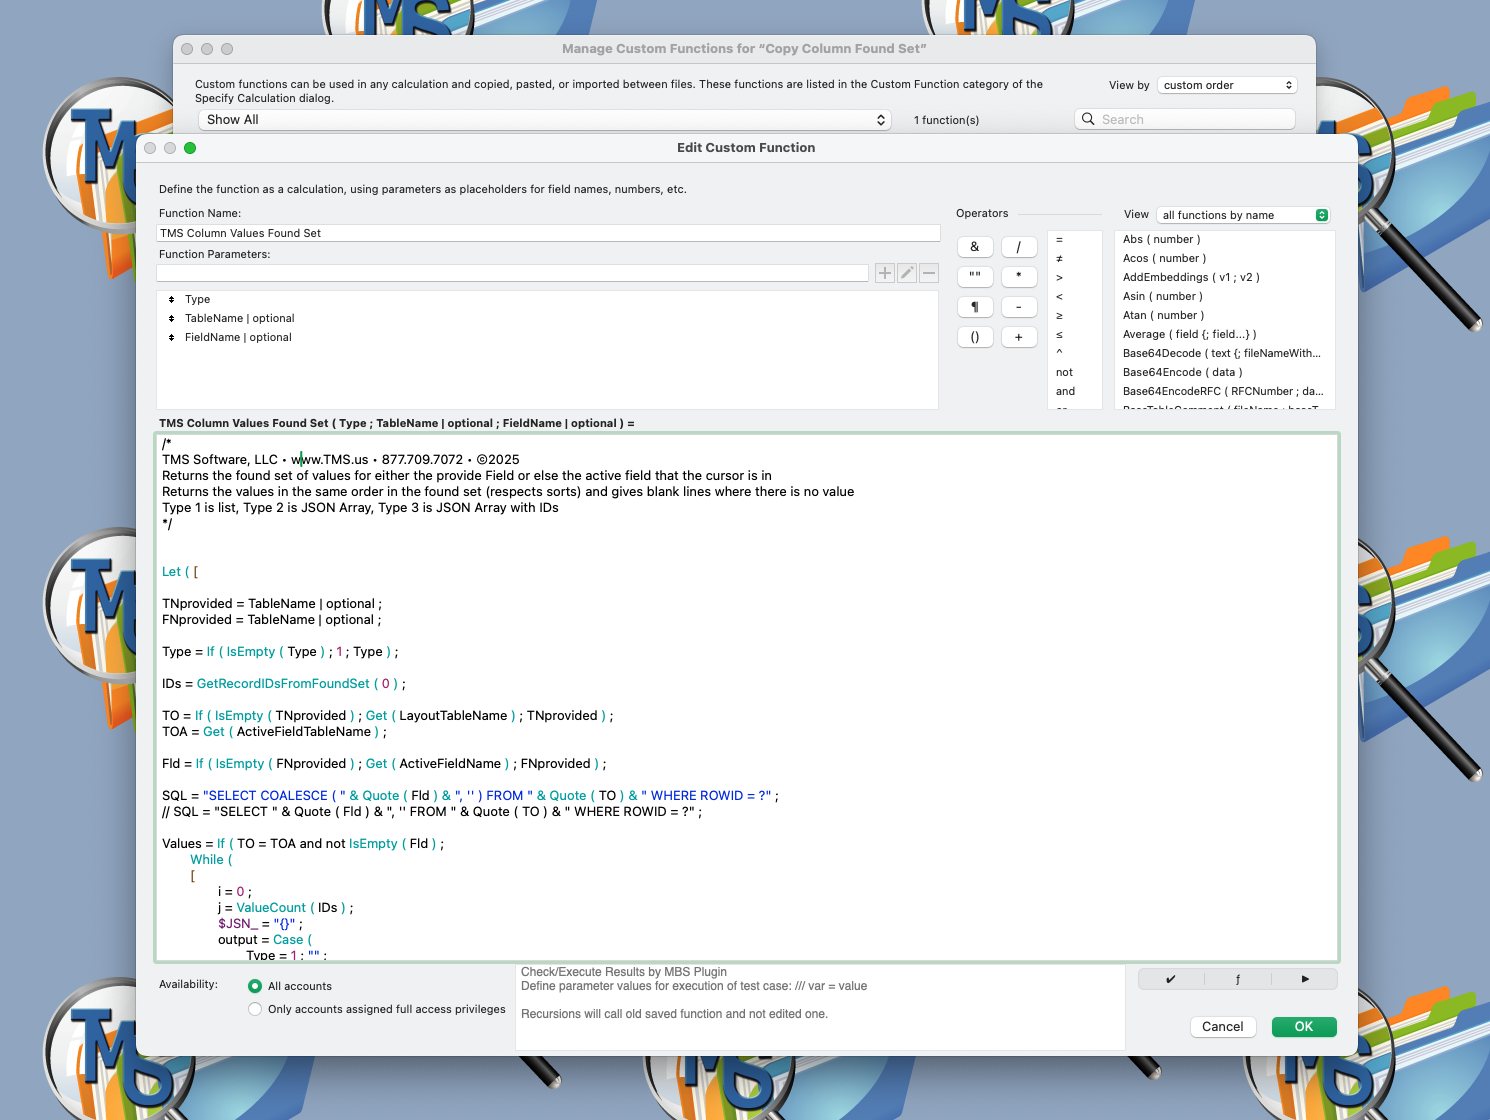Select Base64Encode ( data ) from function list
This screenshot has width=1490, height=1120.
[1182, 372]
